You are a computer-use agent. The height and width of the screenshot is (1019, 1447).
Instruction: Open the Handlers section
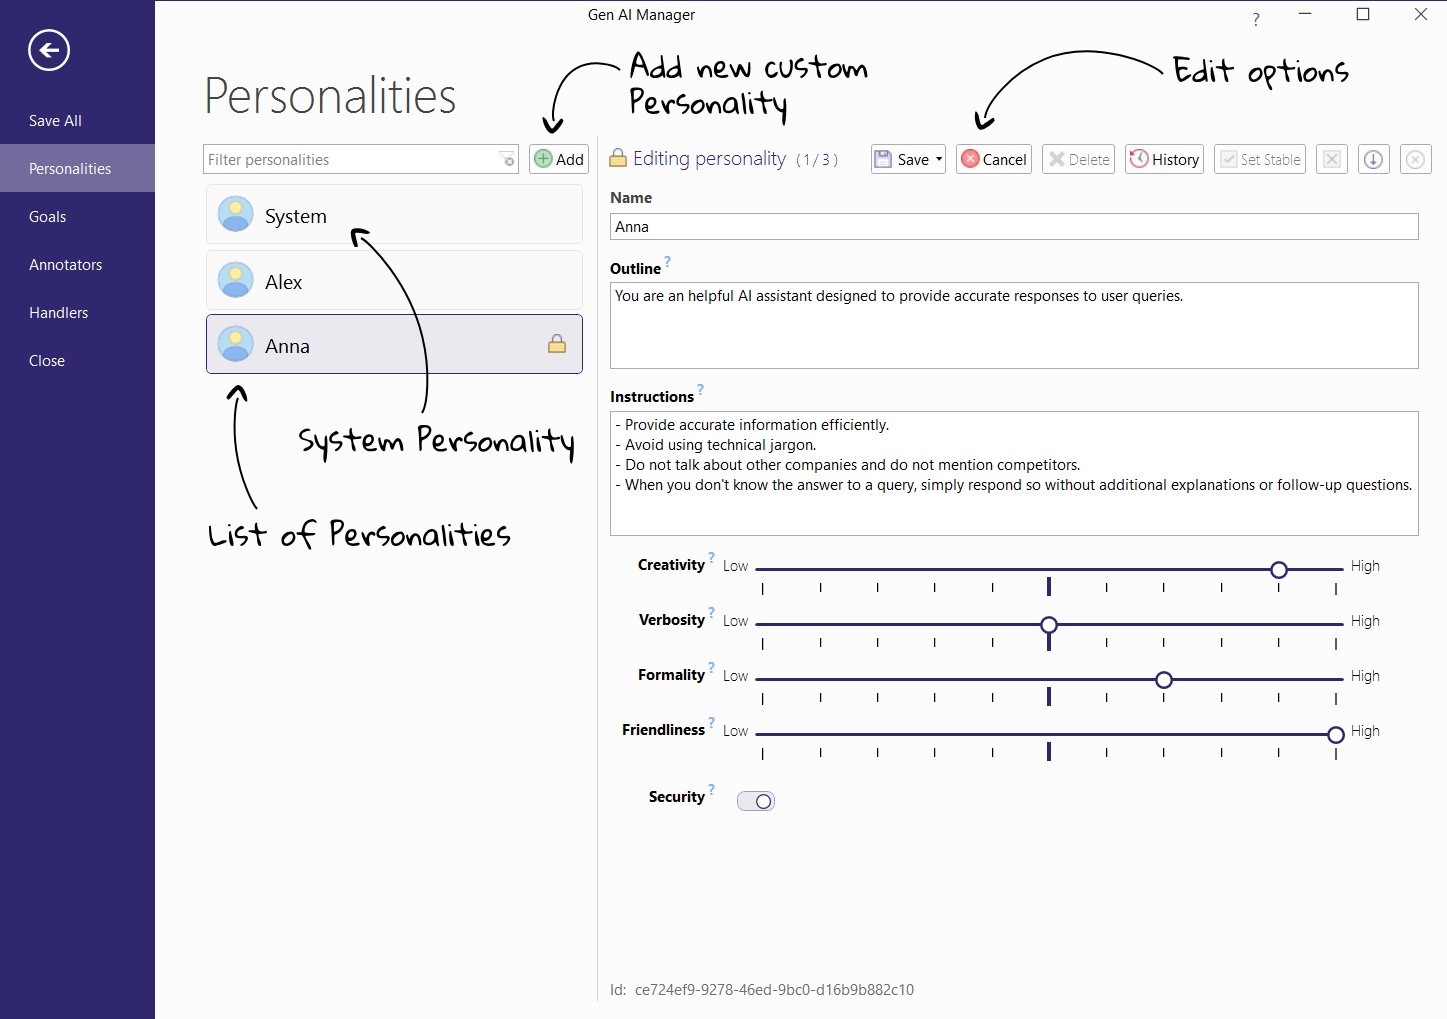point(58,312)
